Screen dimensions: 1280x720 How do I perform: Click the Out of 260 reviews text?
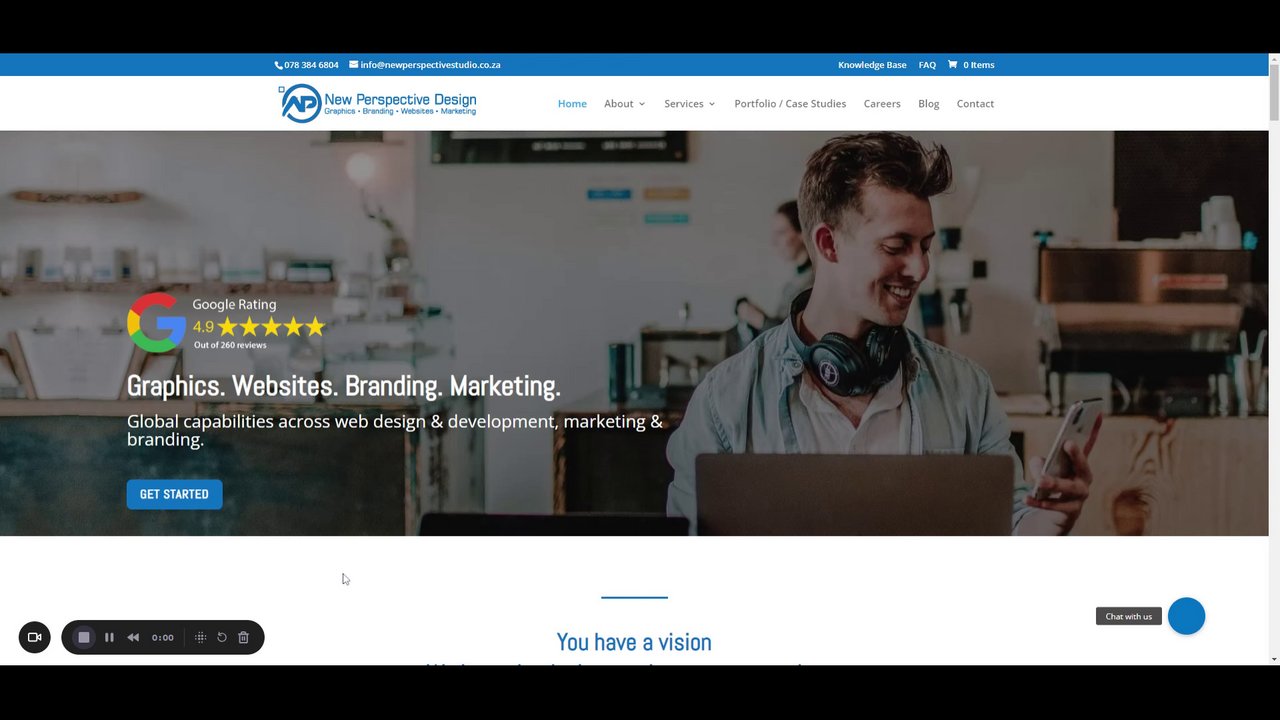230,345
